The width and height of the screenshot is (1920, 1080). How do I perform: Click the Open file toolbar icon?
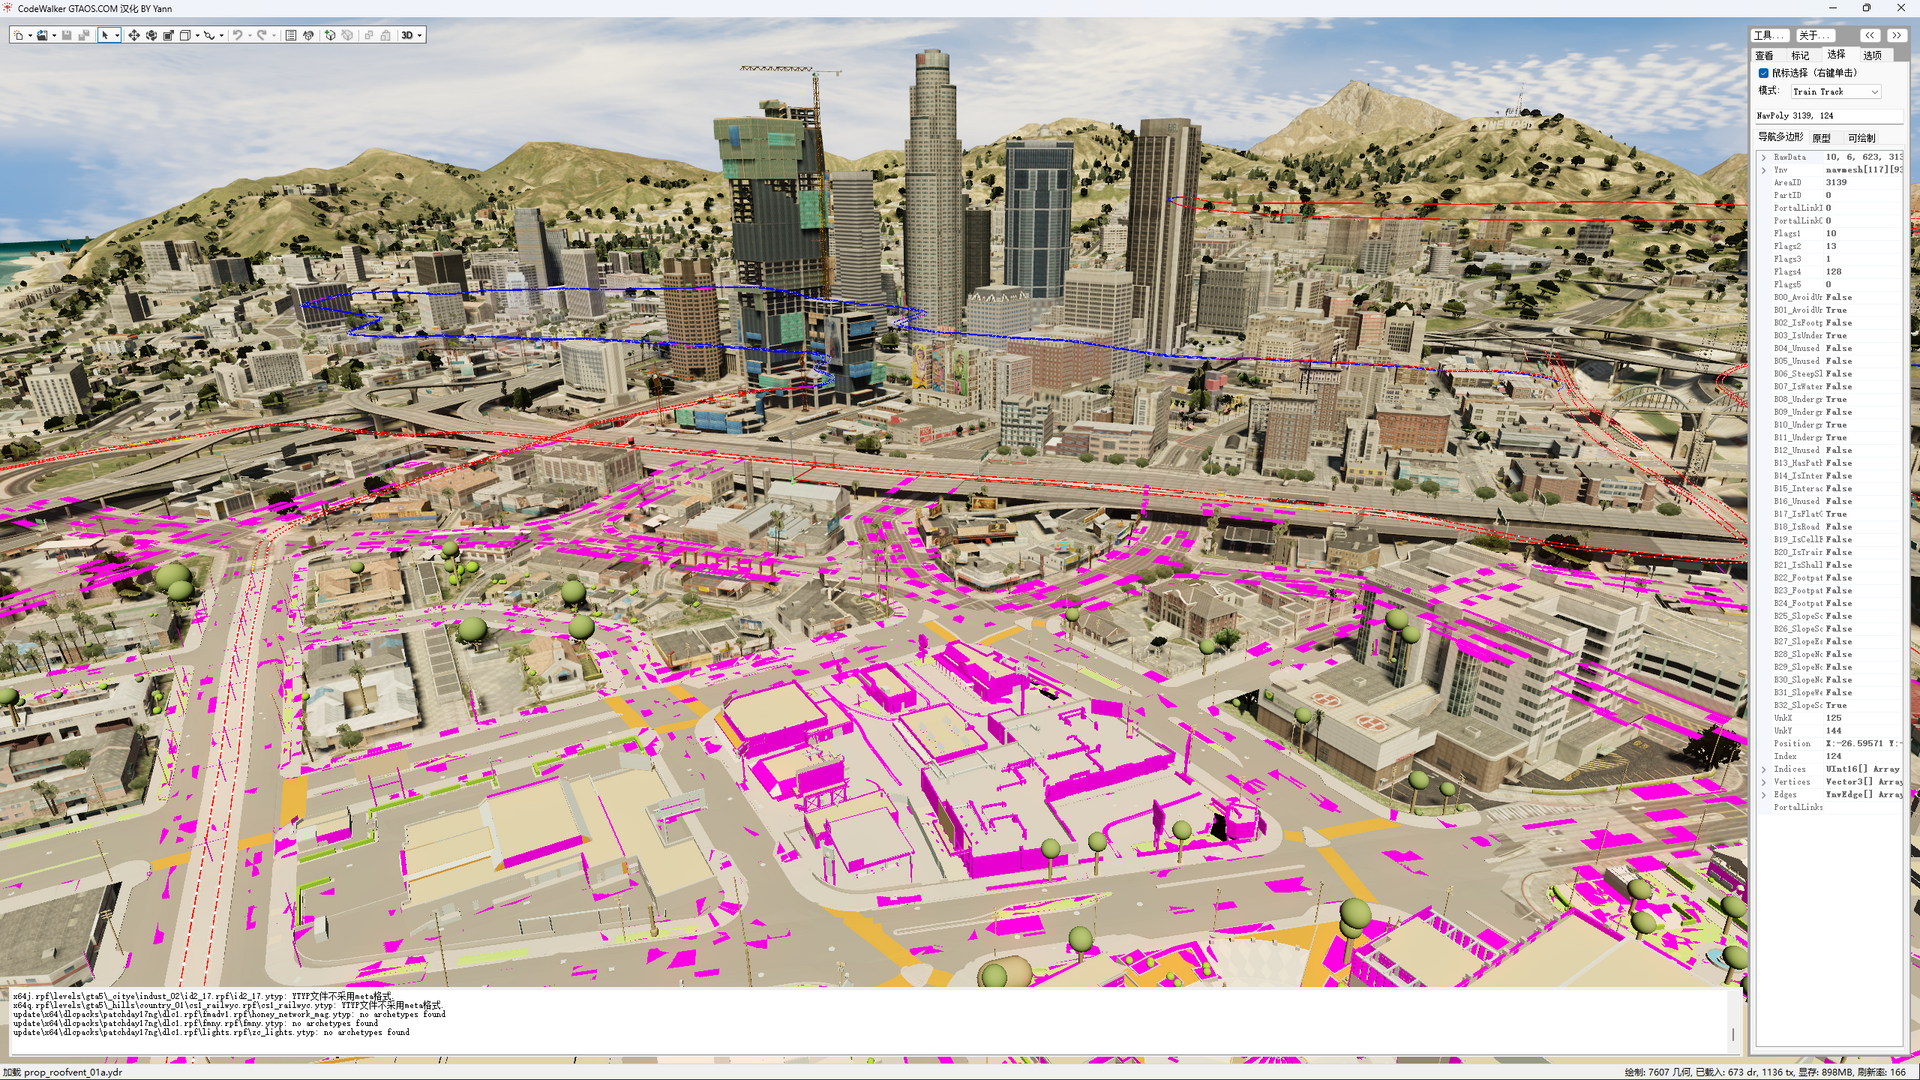point(42,35)
